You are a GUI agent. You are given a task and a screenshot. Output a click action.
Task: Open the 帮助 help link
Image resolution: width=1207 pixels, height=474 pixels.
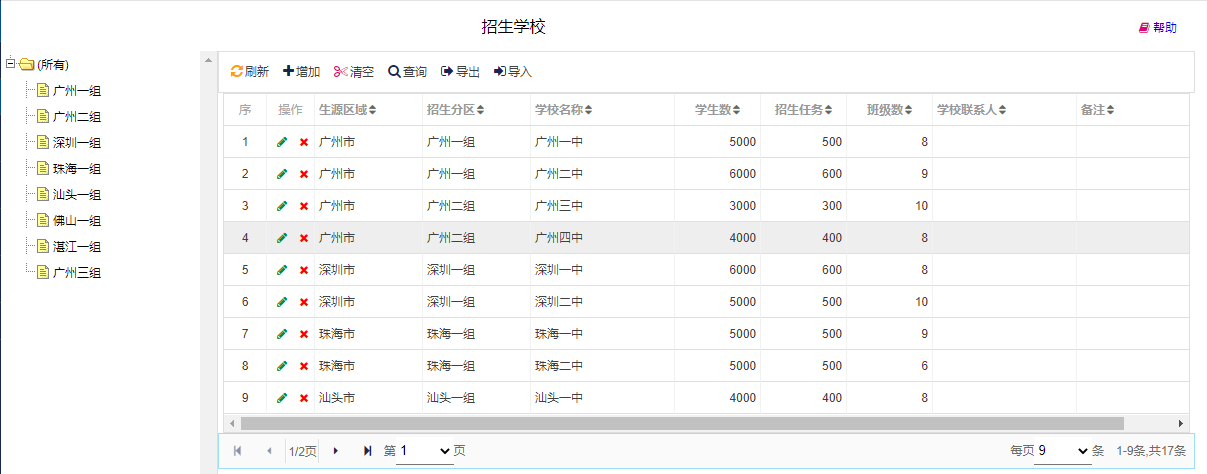1157,28
